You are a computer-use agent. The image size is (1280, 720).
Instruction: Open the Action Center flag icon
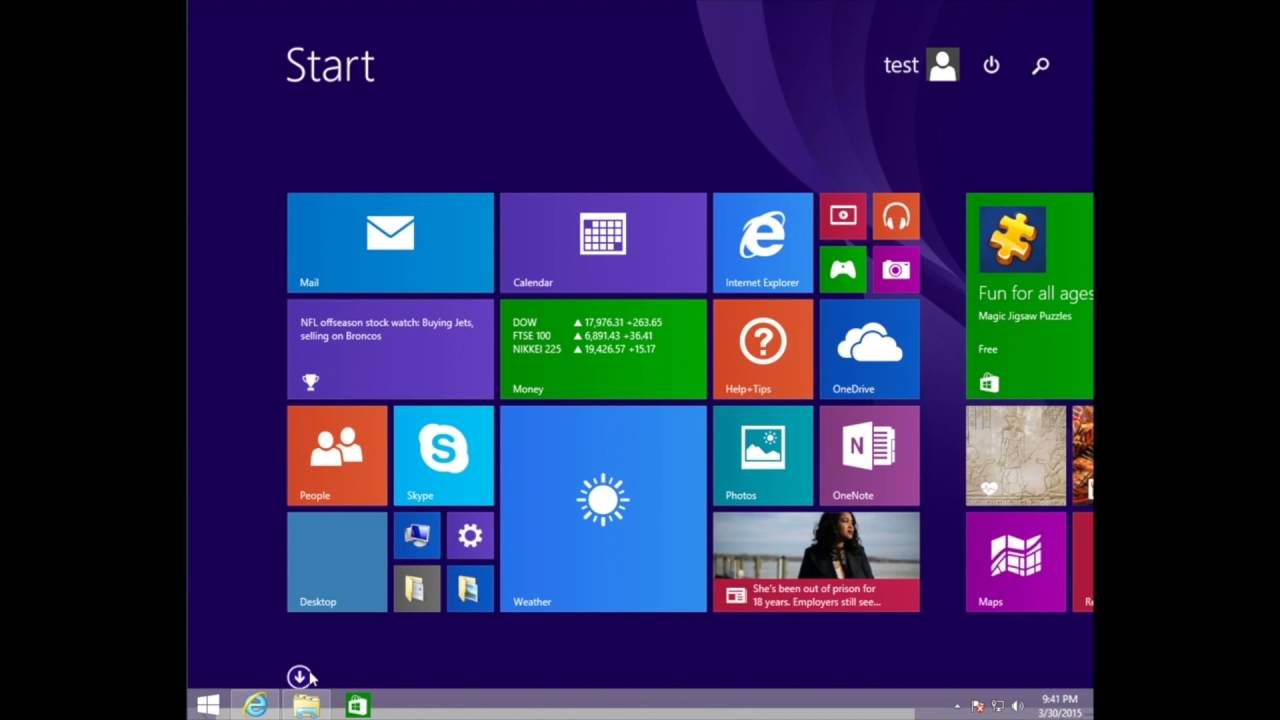[x=978, y=706]
